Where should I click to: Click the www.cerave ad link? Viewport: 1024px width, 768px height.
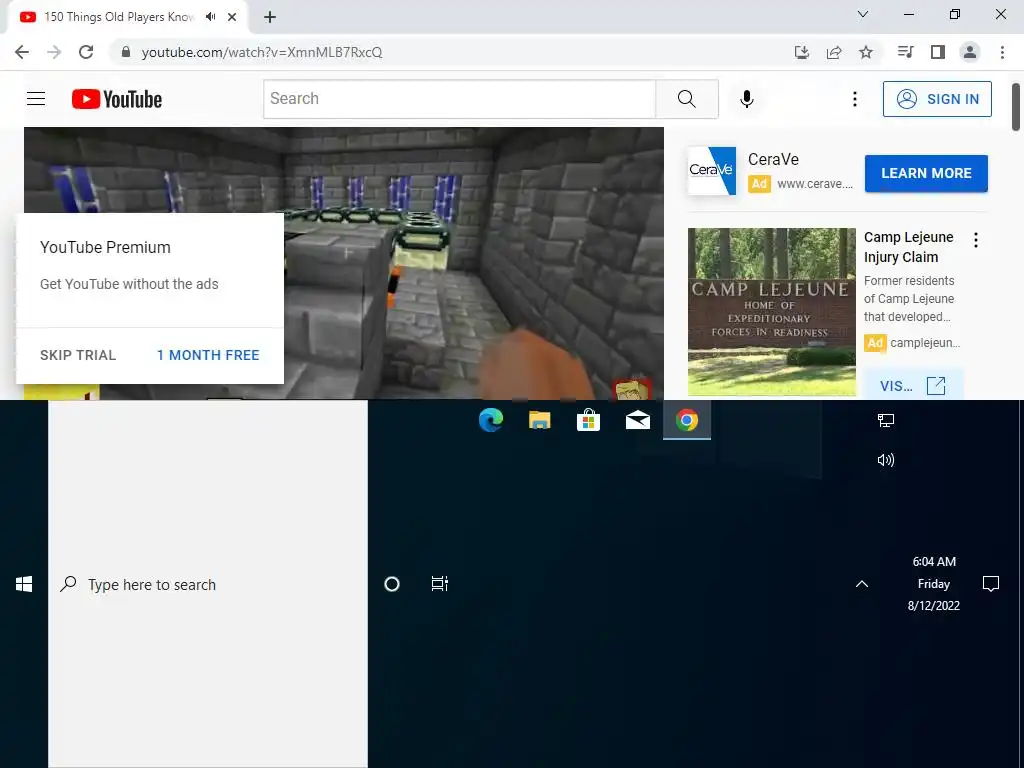click(x=815, y=184)
